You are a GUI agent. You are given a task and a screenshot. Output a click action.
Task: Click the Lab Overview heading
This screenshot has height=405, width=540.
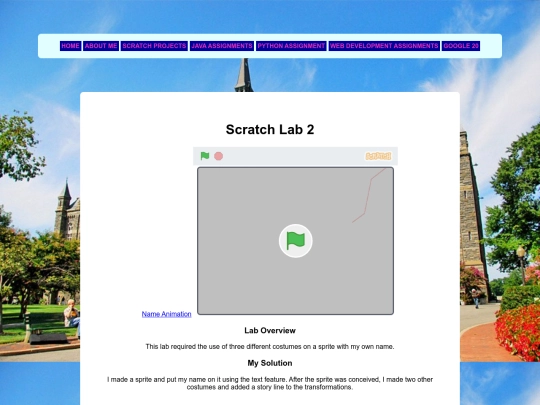(270, 331)
